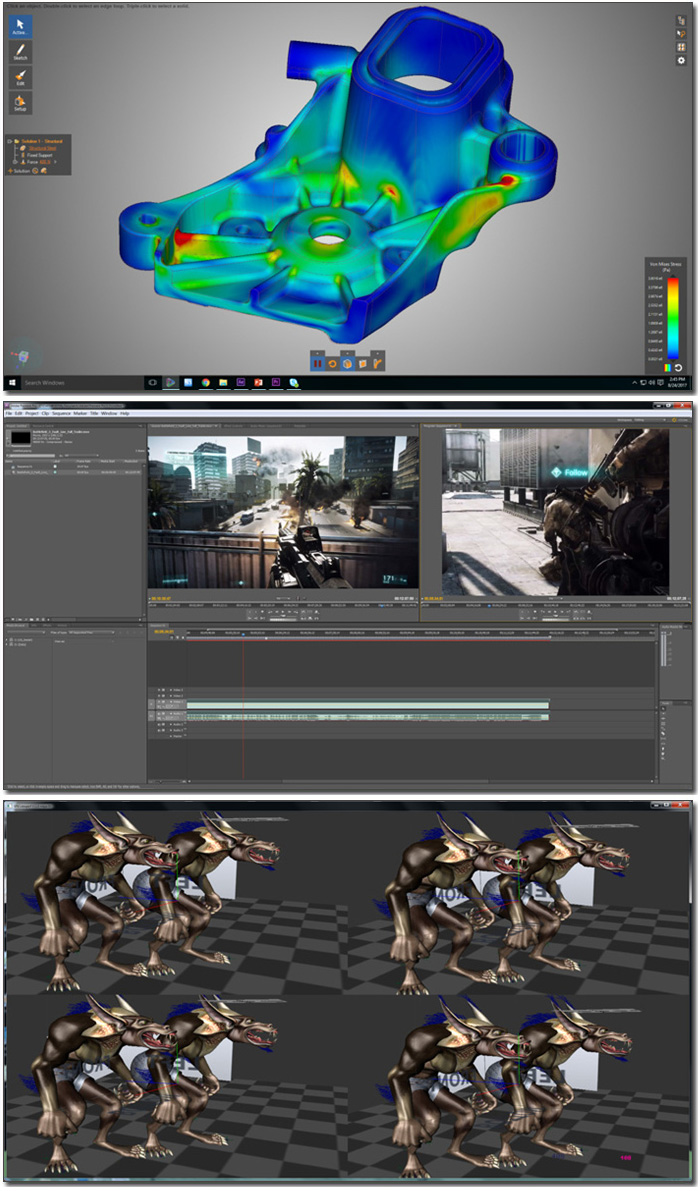Click the reset icon below the stress legend
This screenshot has height=1191, width=700.
click(x=679, y=367)
